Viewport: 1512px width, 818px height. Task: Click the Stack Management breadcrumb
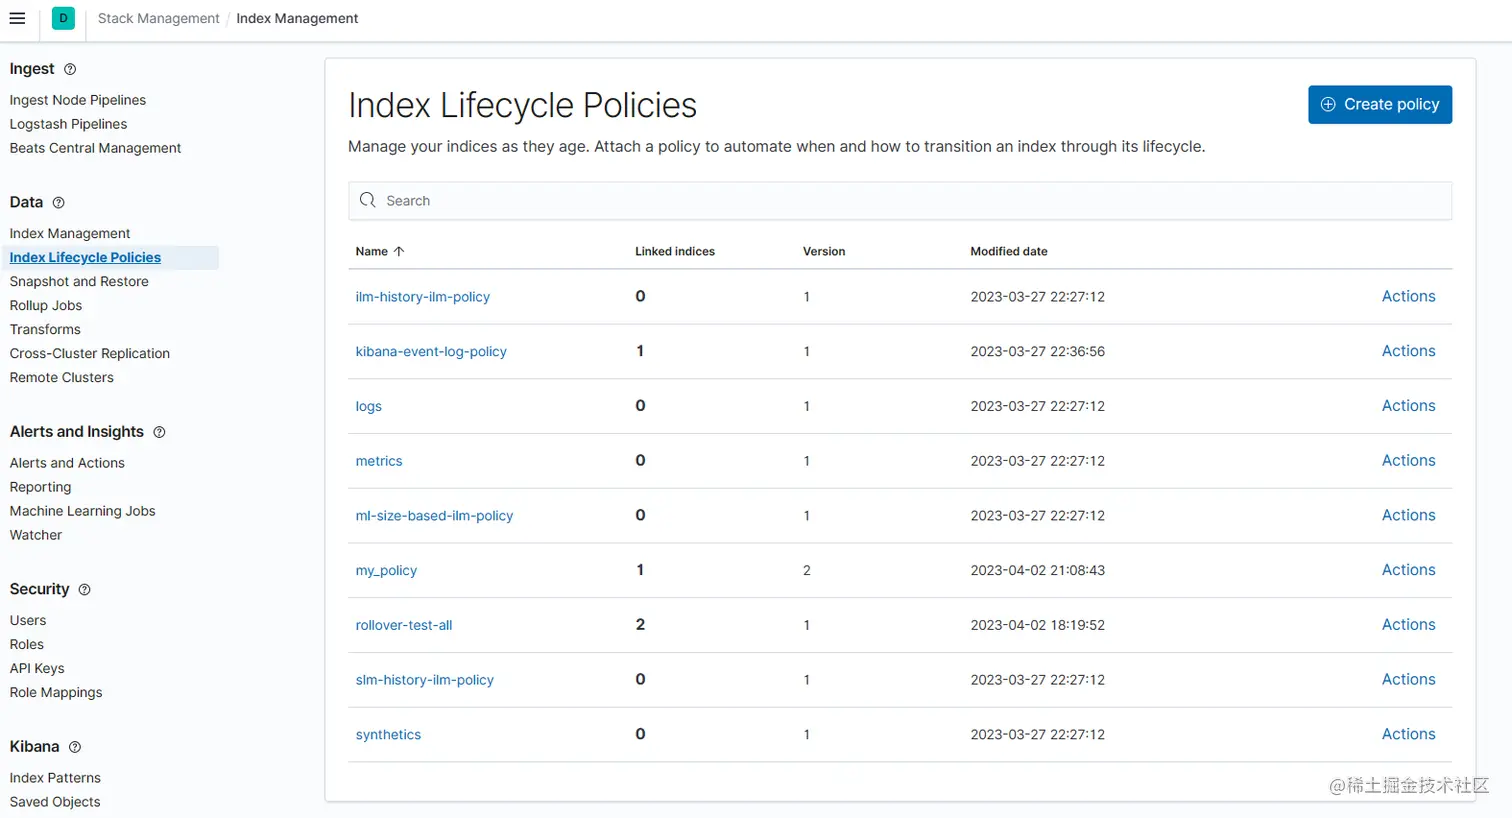(158, 18)
